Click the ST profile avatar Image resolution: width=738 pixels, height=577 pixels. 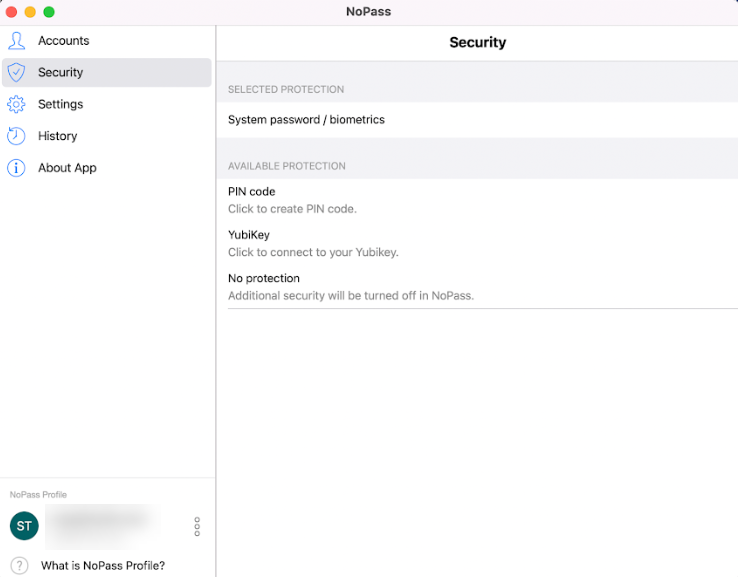coord(24,526)
